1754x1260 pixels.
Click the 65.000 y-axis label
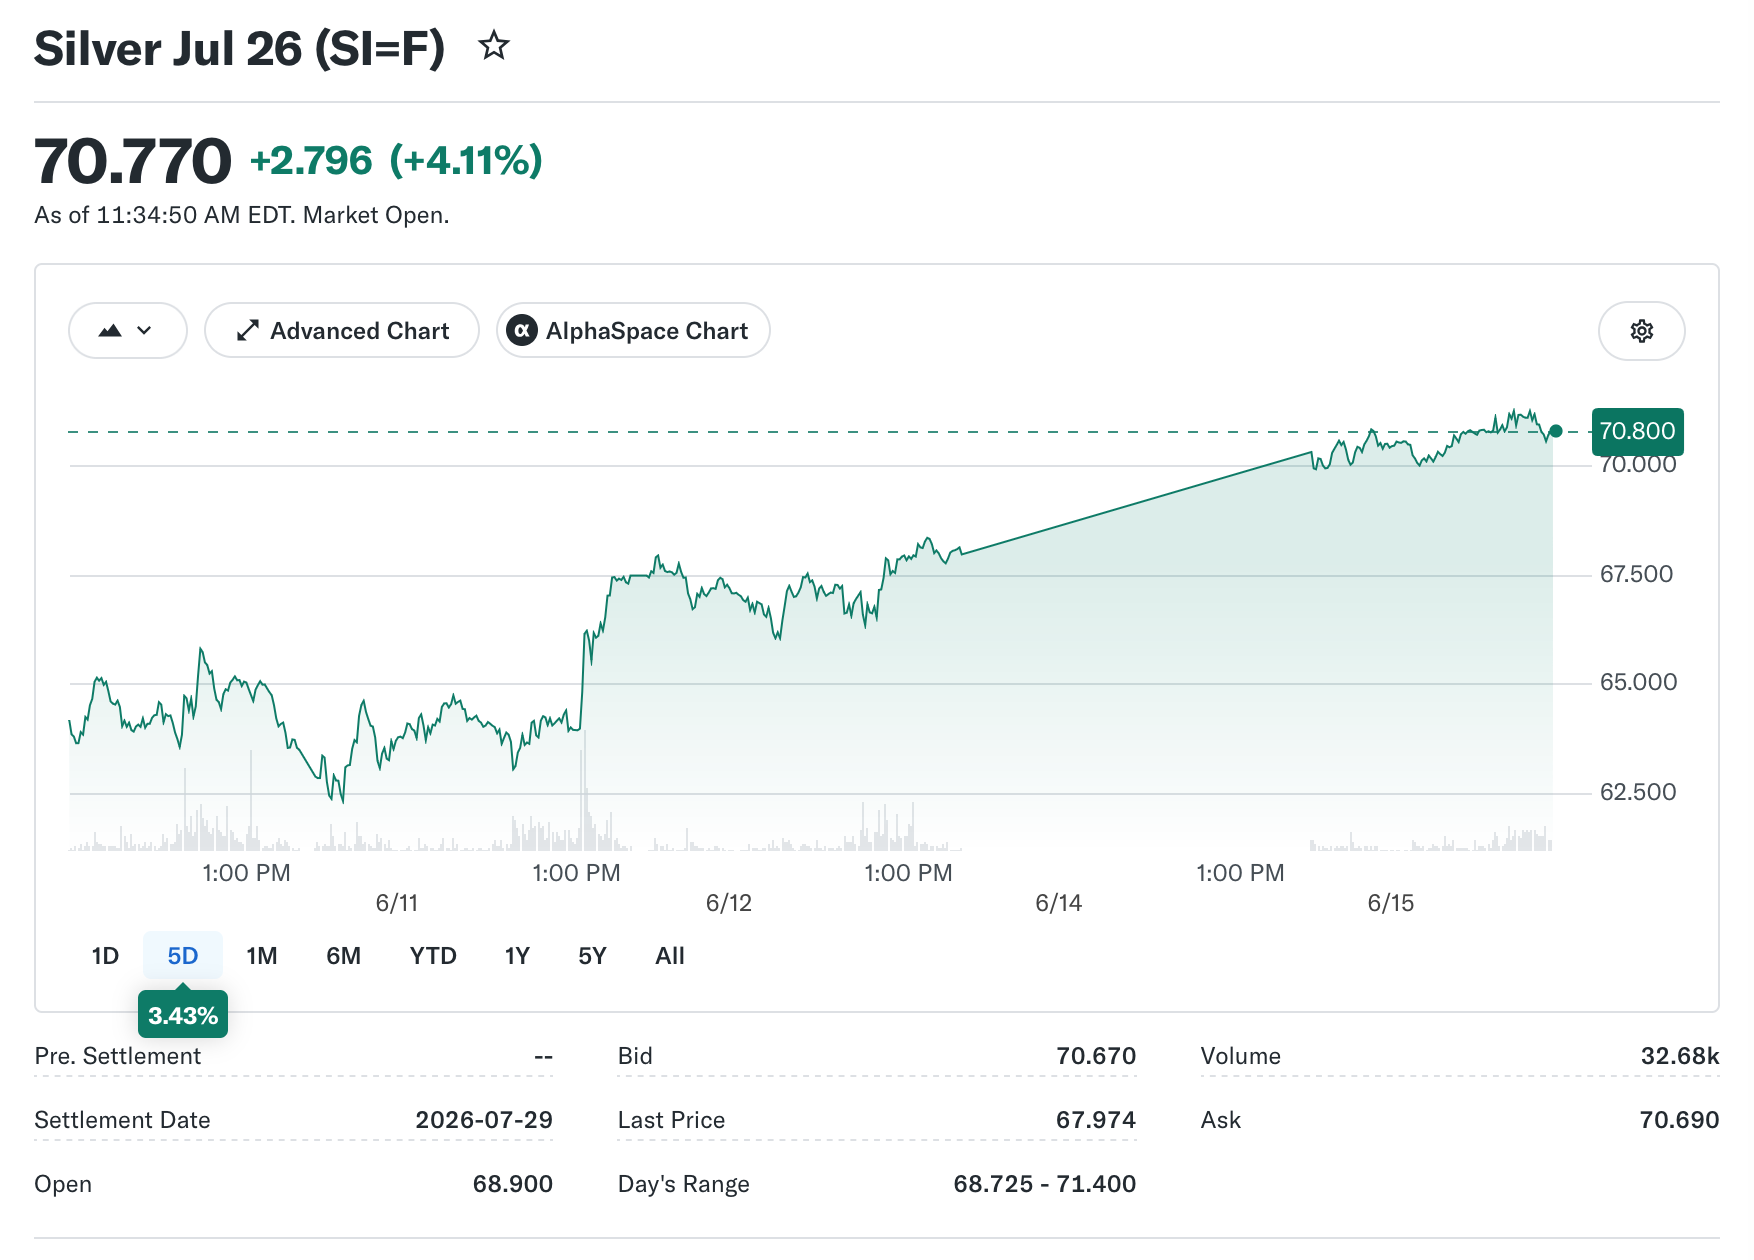(x=1639, y=682)
